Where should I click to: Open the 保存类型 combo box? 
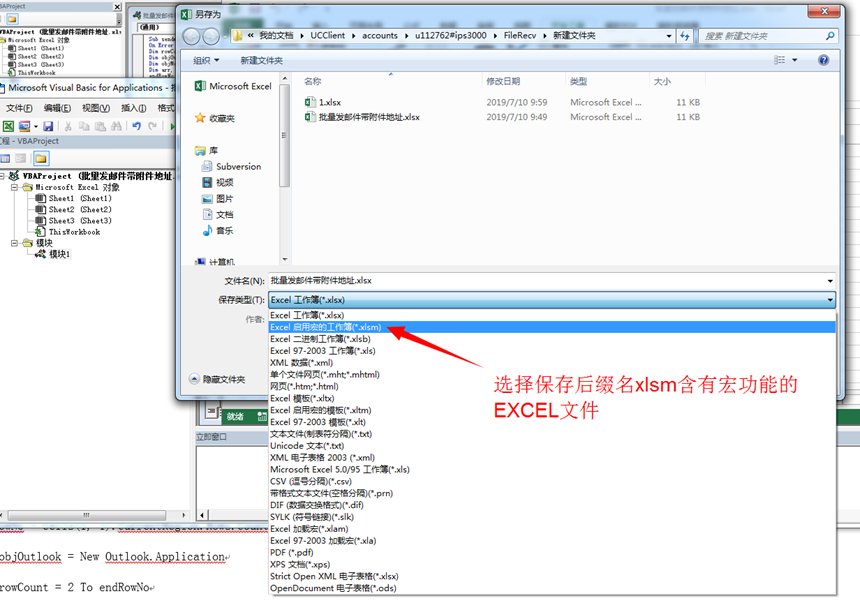click(552, 300)
